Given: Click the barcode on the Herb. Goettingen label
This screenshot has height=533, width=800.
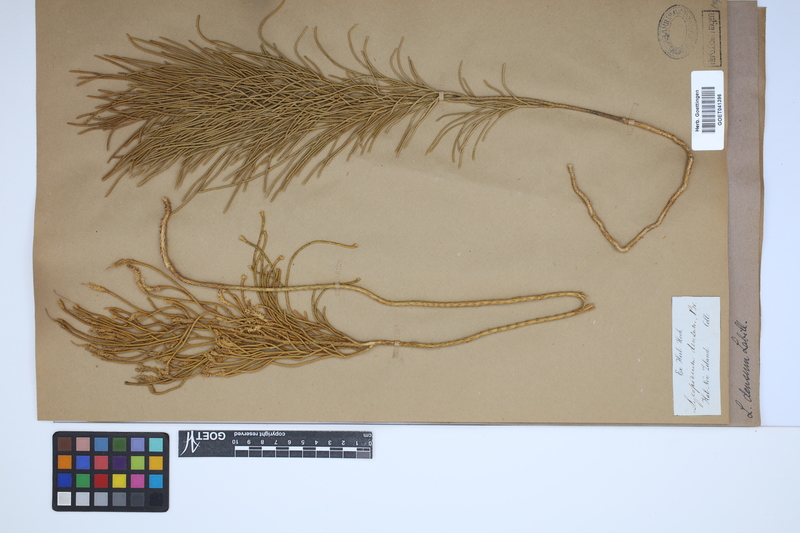Looking at the screenshot, I should [x=708, y=108].
